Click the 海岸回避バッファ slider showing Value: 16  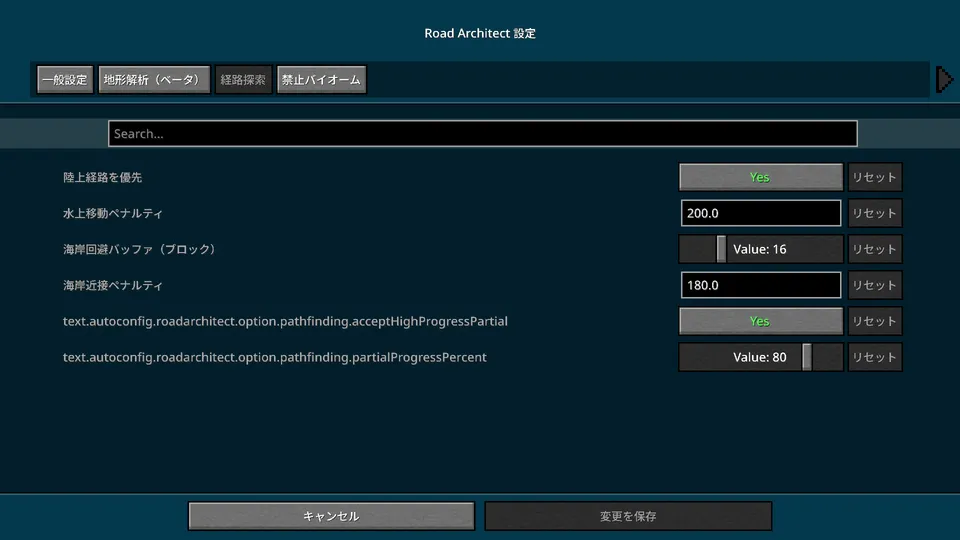pyautogui.click(x=760, y=249)
